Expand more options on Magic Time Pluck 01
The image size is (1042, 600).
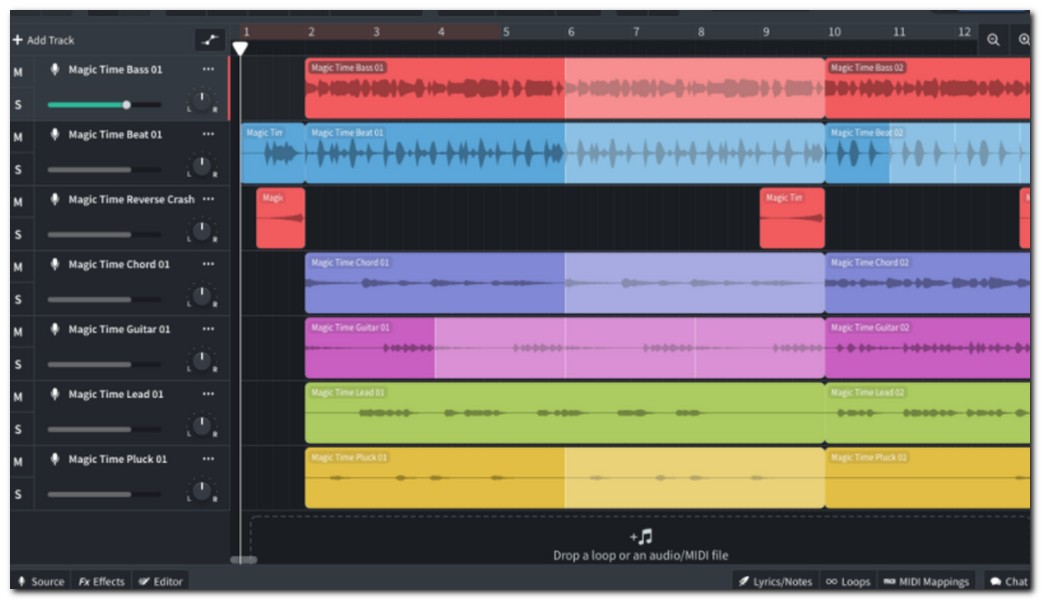point(208,459)
